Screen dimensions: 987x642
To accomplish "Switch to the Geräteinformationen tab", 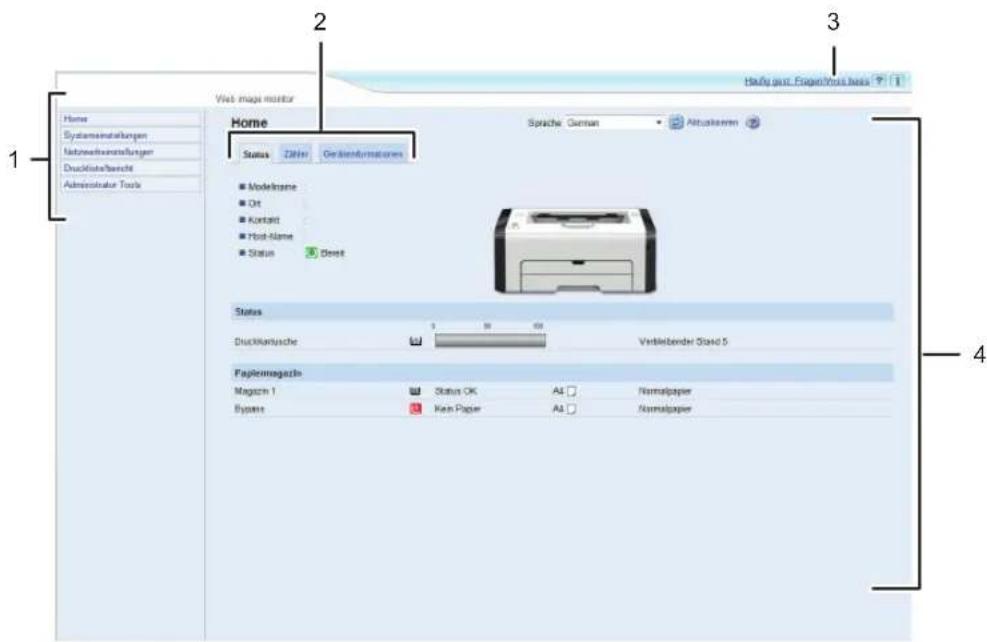I will point(363,154).
